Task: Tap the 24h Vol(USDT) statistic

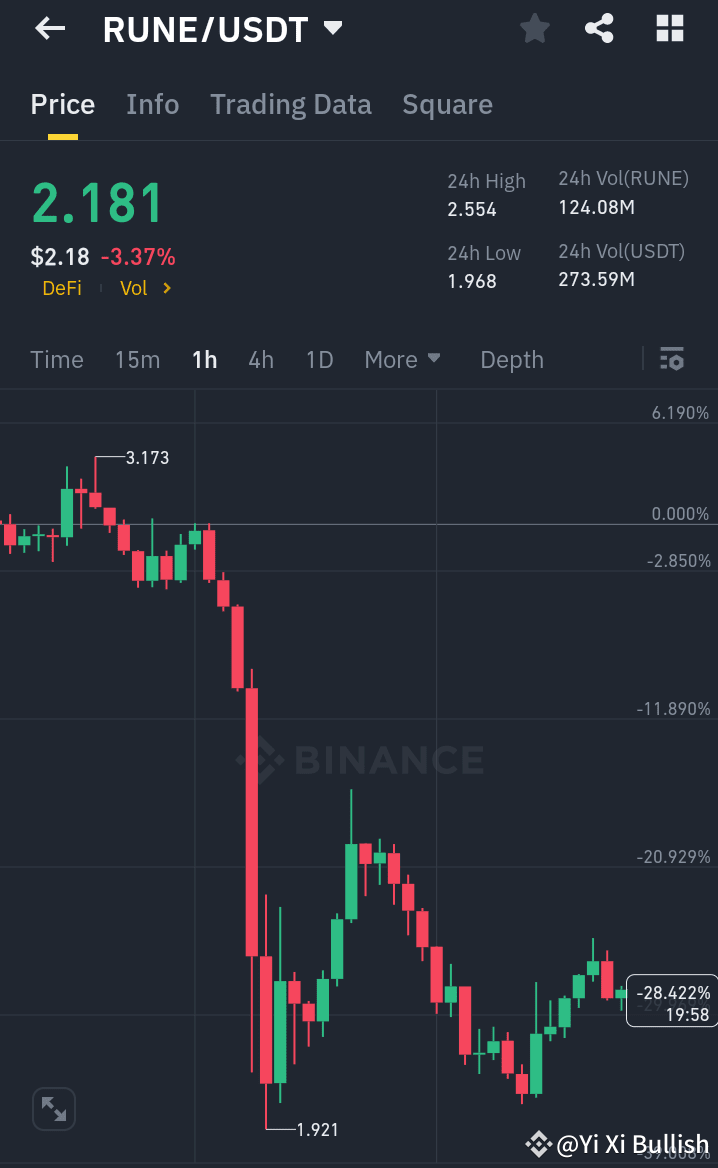Action: point(621,265)
